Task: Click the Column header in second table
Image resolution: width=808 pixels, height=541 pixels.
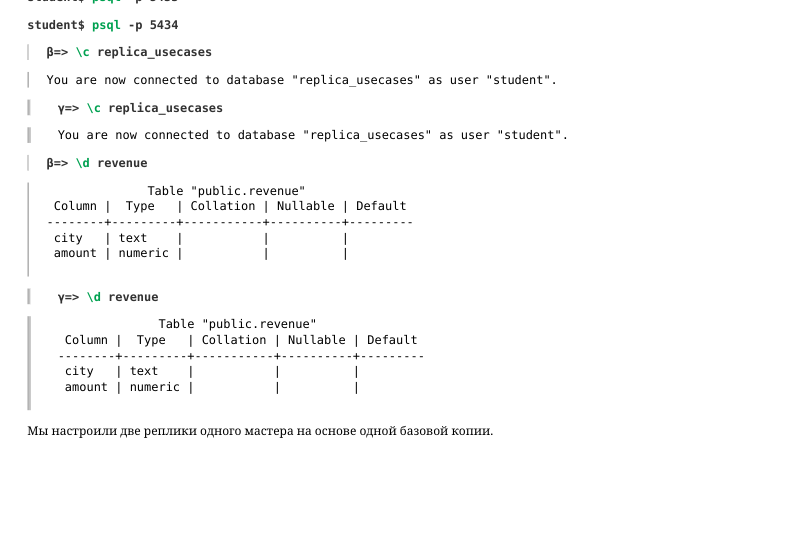Action: click(x=86, y=340)
